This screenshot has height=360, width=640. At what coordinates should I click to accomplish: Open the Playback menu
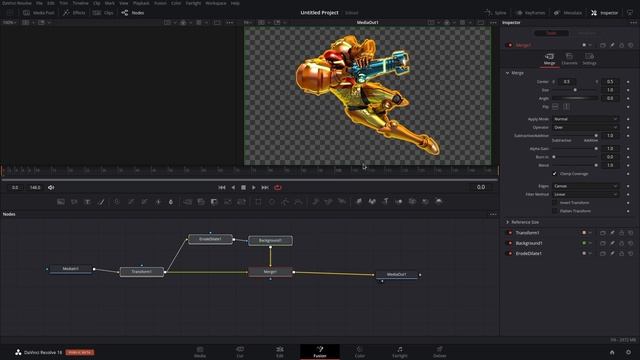tap(141, 3)
